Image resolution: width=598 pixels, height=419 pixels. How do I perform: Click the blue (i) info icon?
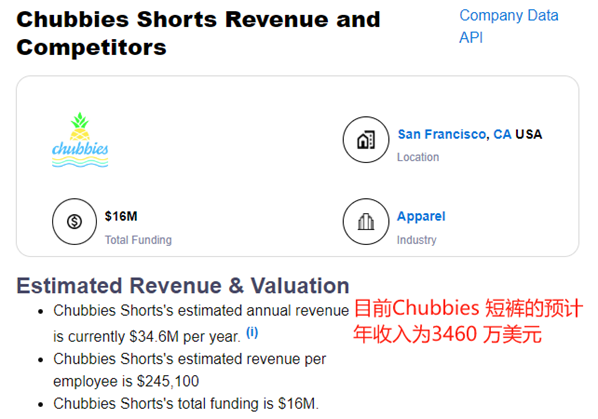click(x=252, y=332)
